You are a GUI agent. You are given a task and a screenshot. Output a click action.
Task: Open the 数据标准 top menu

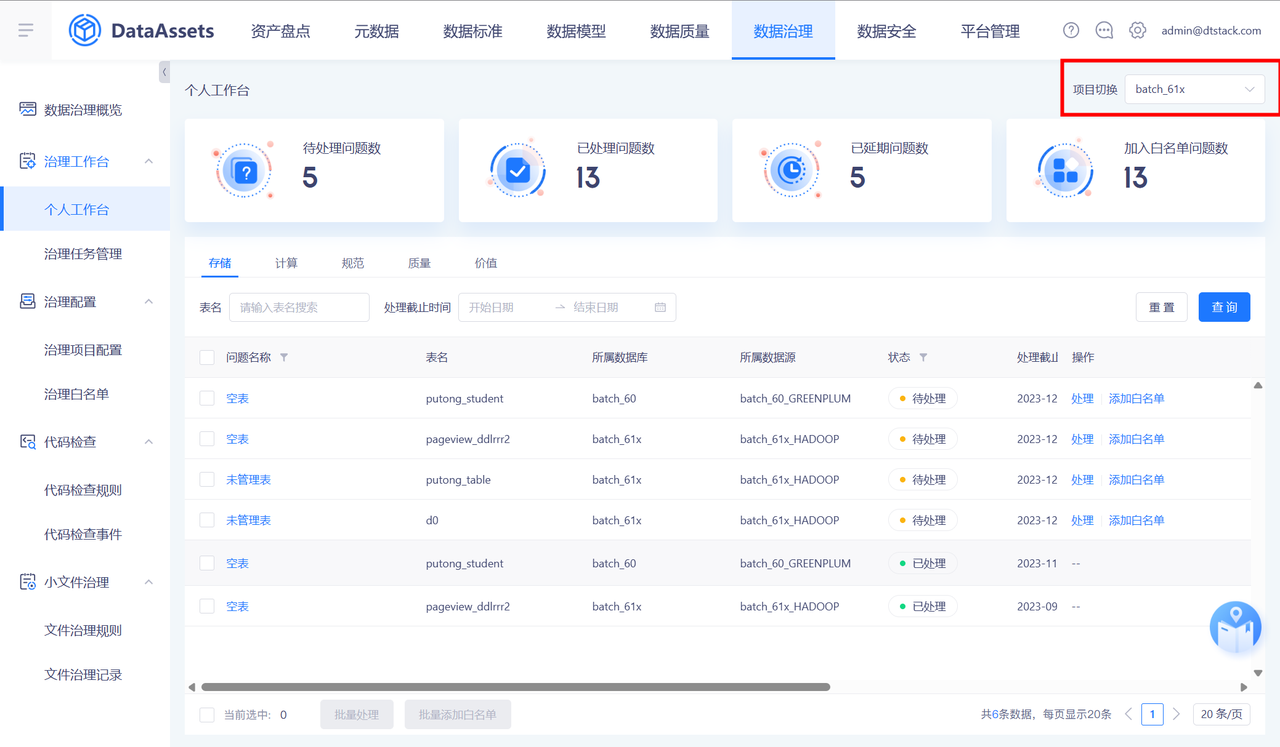click(x=473, y=31)
